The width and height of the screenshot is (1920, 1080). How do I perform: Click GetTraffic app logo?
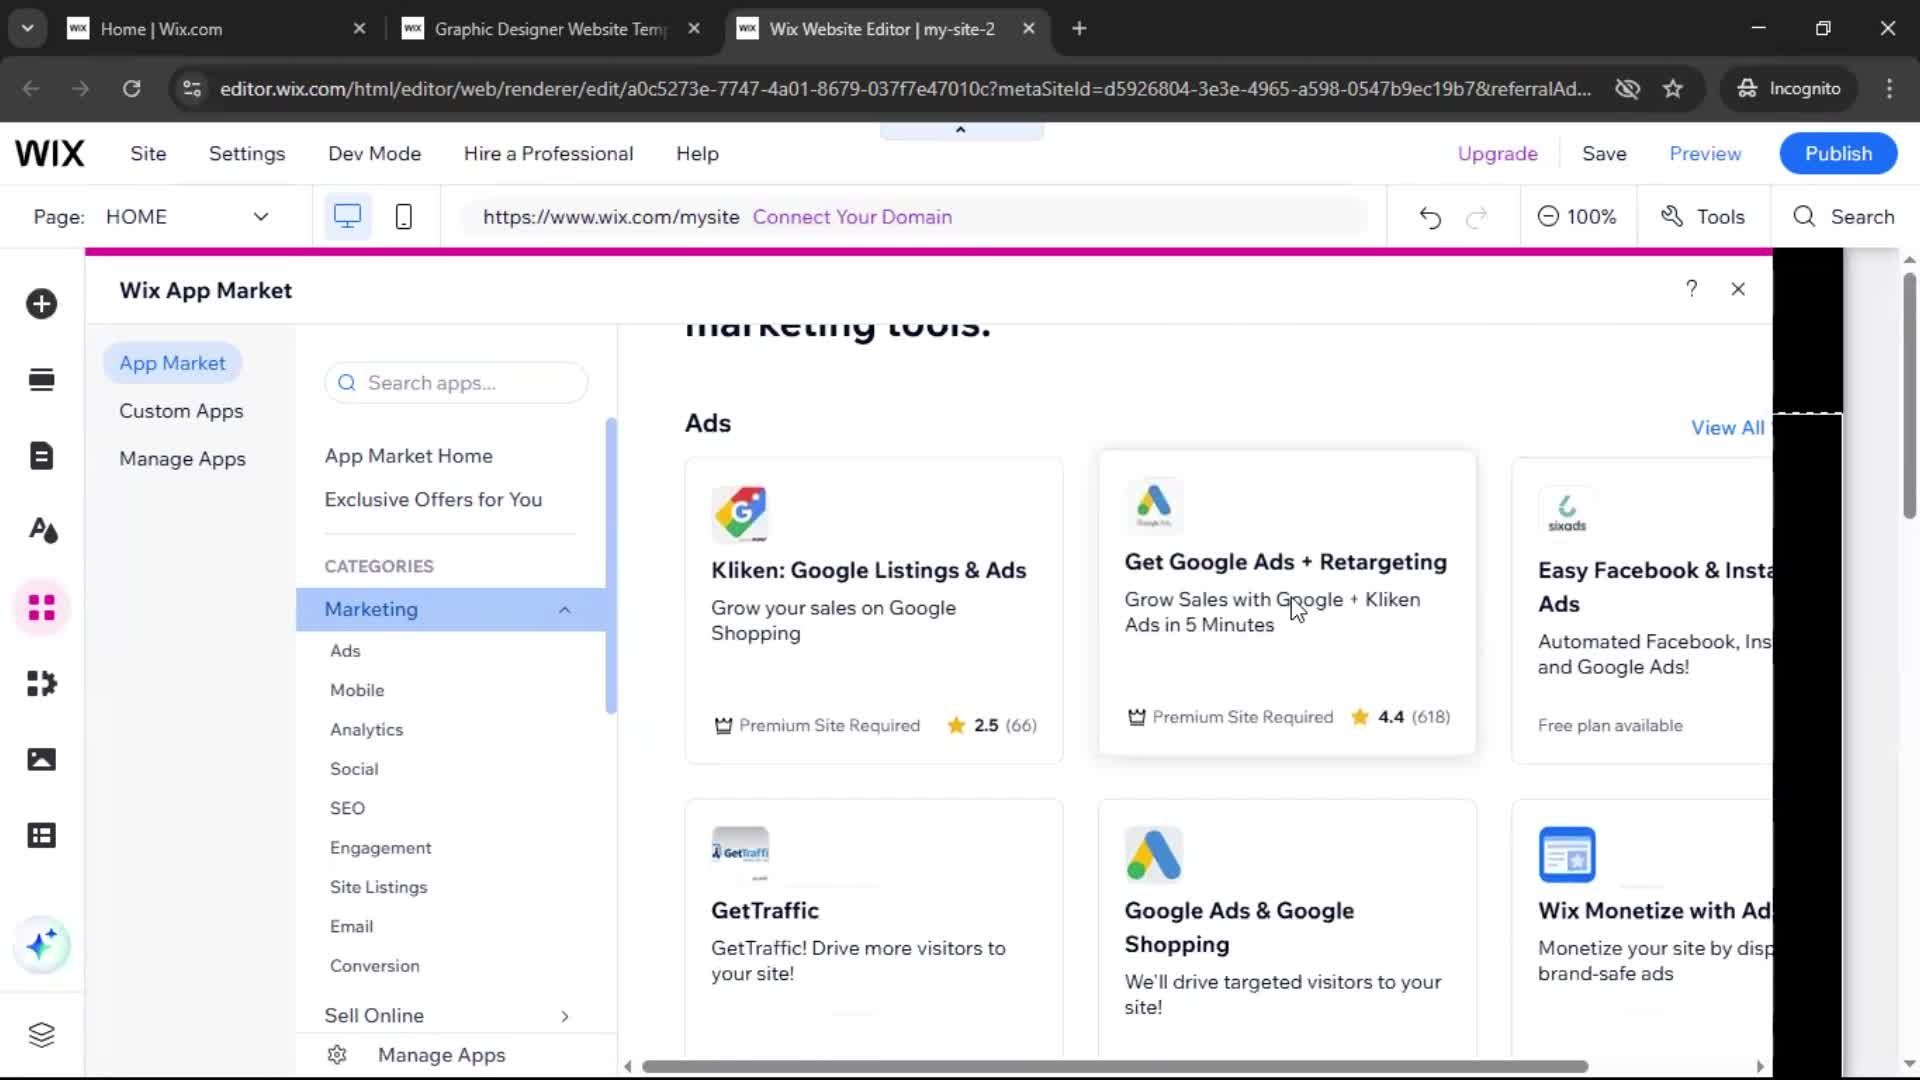(x=740, y=854)
